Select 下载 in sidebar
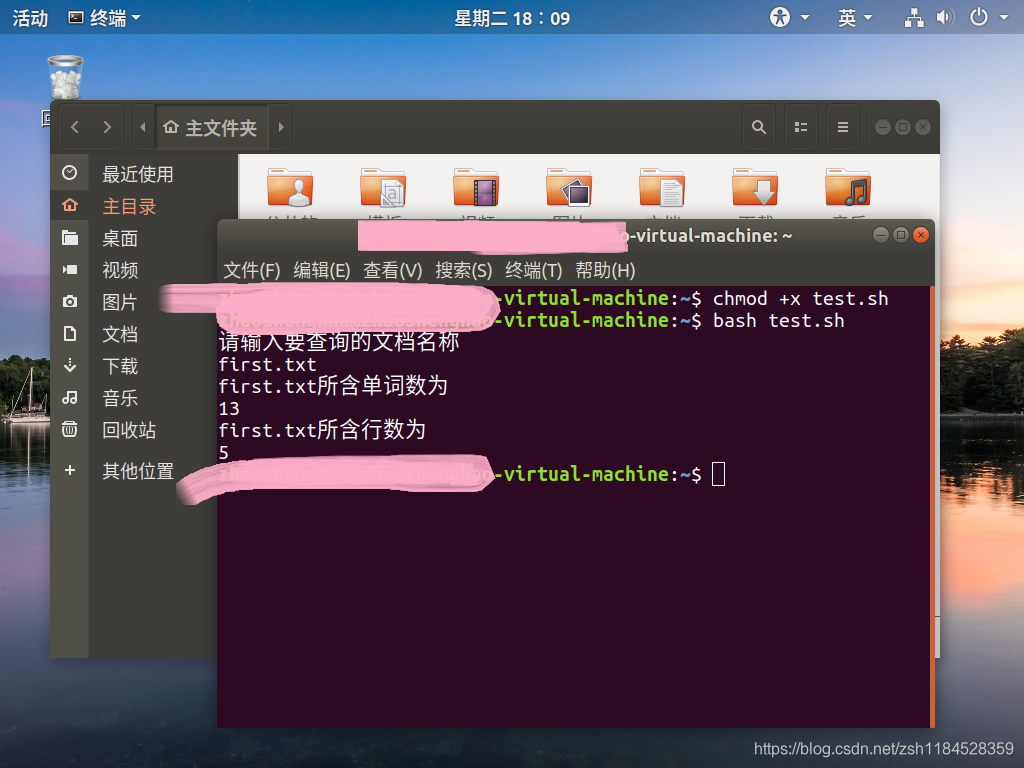This screenshot has width=1024, height=768. (x=120, y=366)
